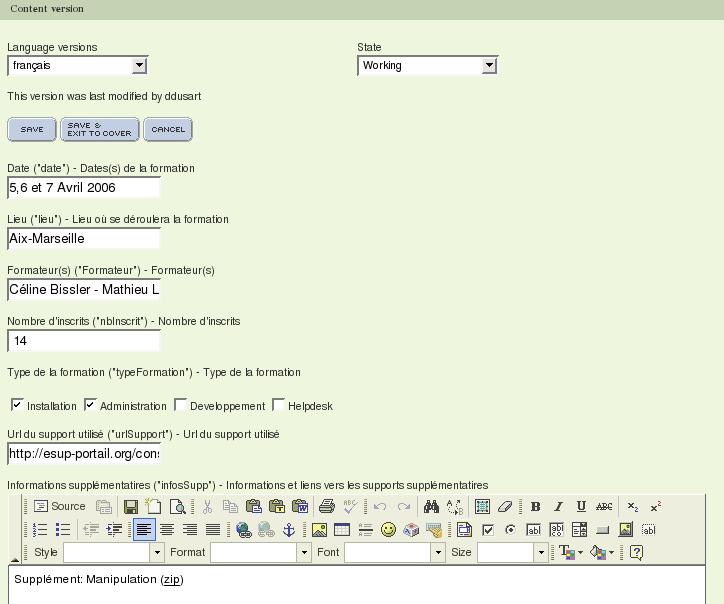Expand the Format dropdown in the editor
The image size is (724, 604).
coord(304,552)
